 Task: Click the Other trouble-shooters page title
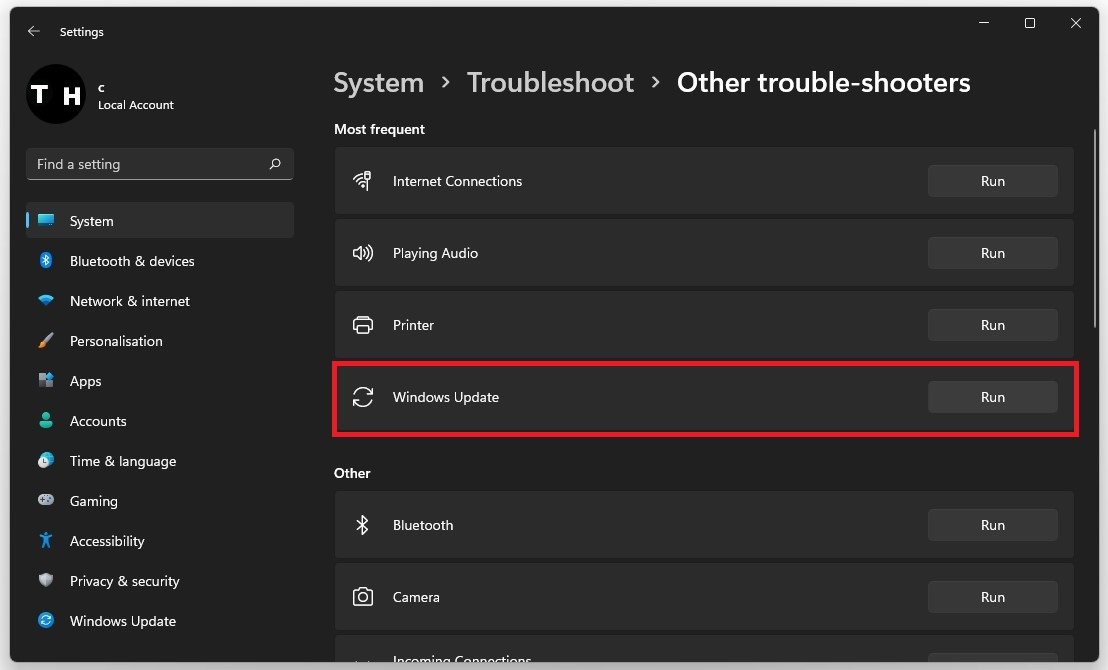pos(823,83)
